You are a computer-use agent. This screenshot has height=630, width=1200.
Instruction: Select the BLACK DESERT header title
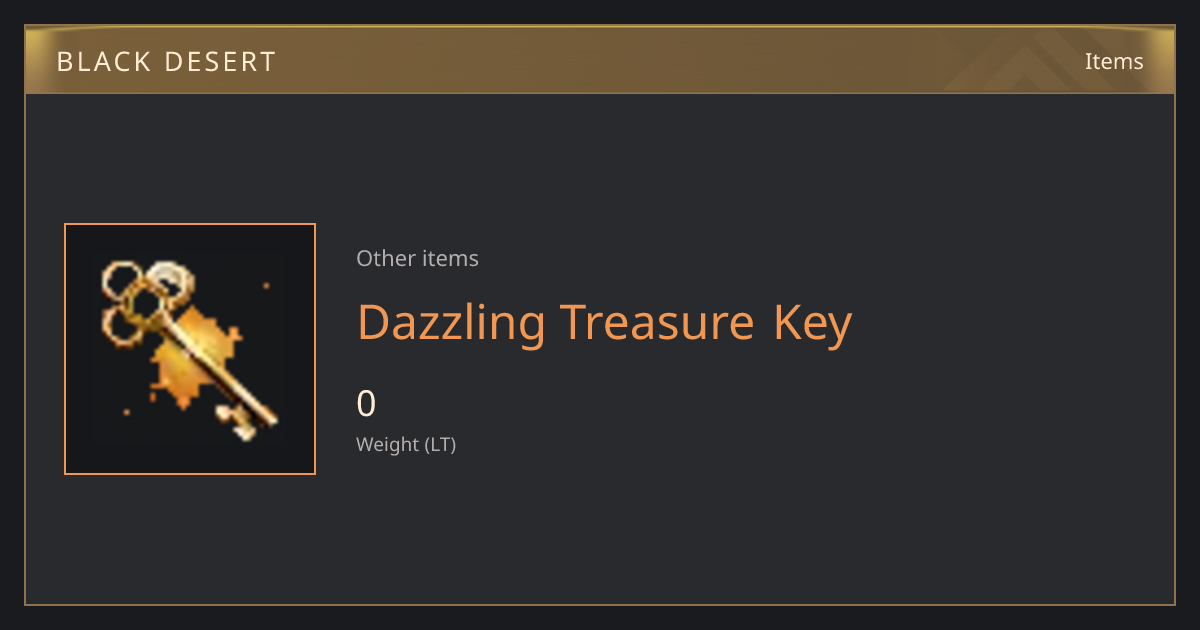click(x=166, y=62)
